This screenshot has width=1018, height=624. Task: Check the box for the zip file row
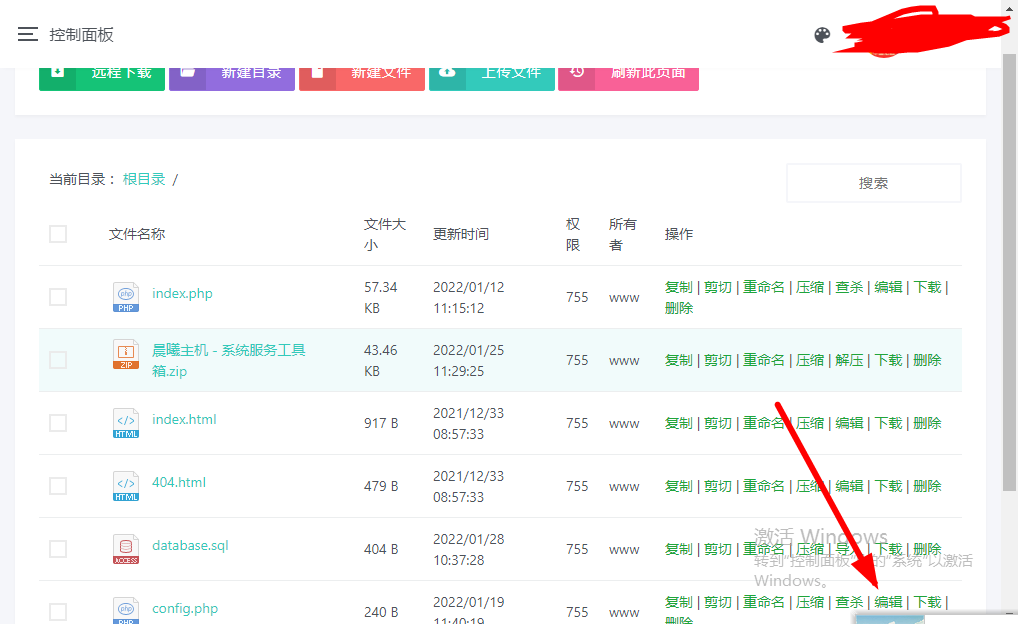(x=58, y=360)
